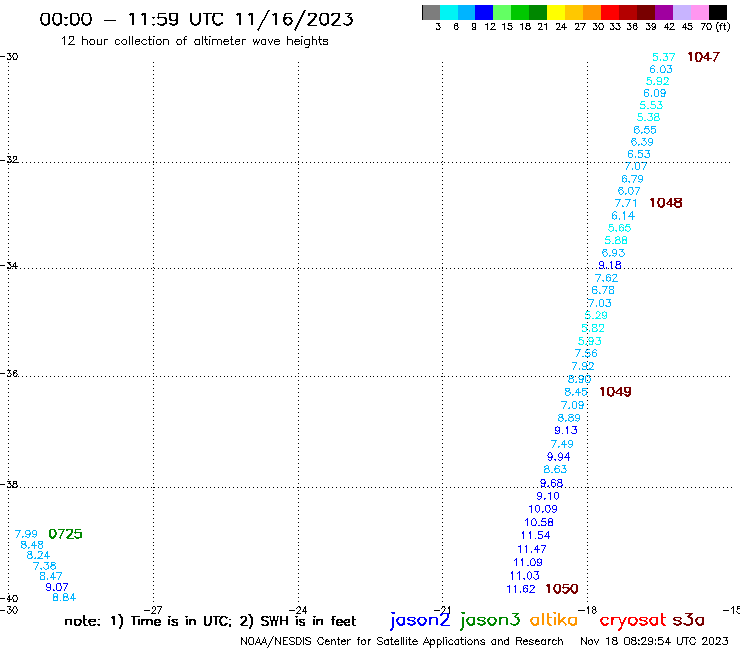Click the NOAA/NESDIS credit line
Screen dimensions: 740x650
(402, 641)
